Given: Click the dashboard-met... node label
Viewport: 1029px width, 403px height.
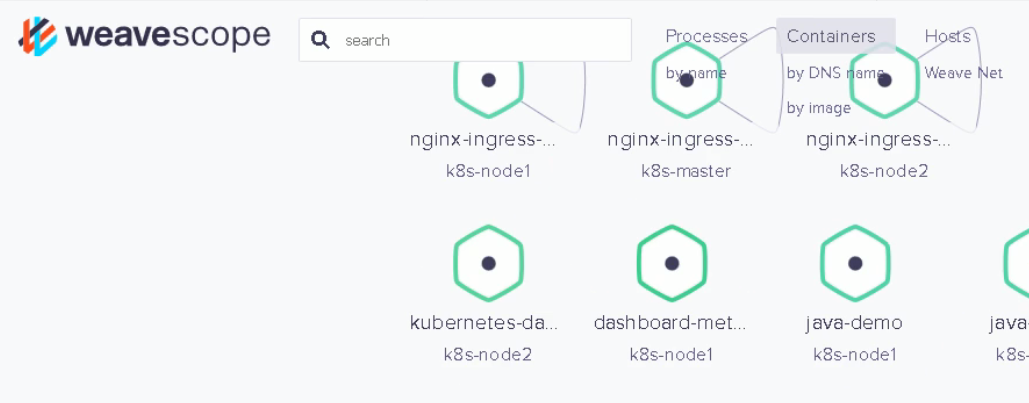Looking at the screenshot, I should pos(670,323).
